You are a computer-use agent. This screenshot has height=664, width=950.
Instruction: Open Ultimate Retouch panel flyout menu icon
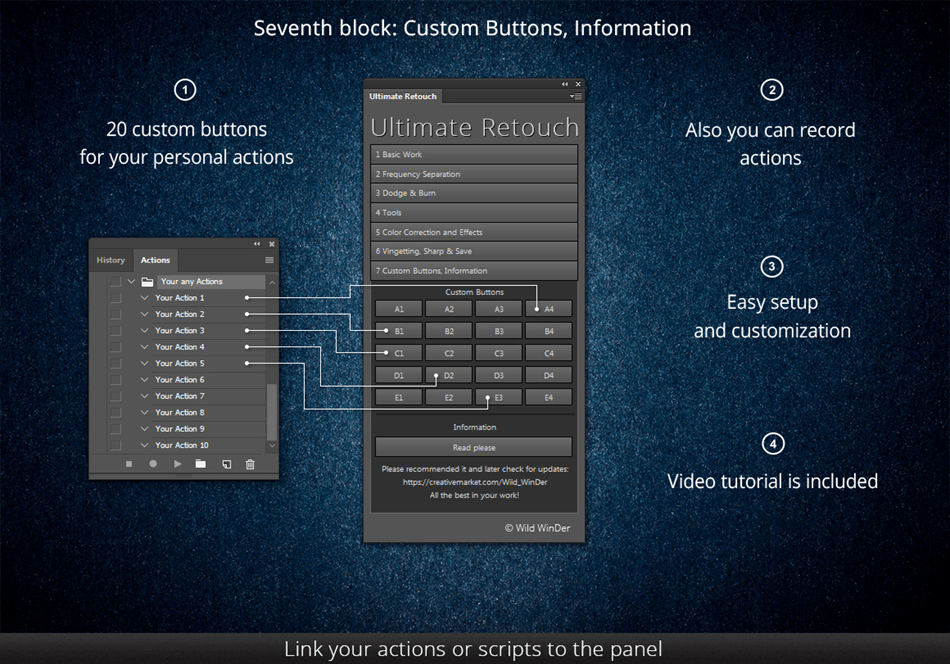click(576, 96)
